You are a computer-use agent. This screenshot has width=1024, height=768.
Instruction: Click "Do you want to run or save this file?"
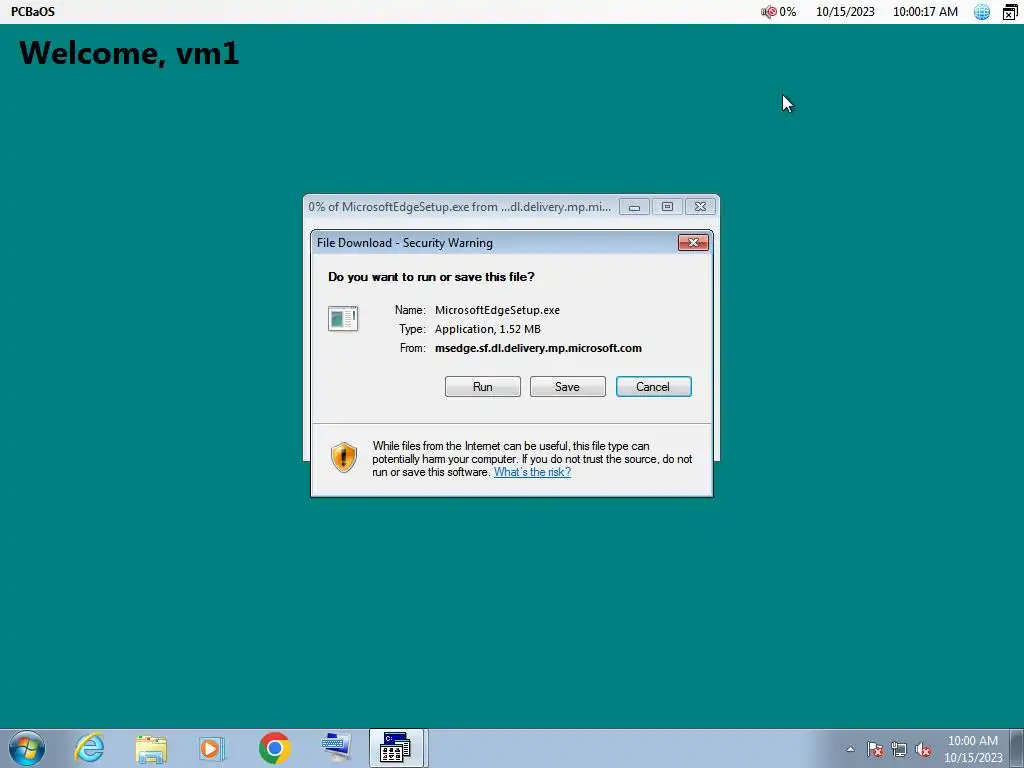coord(431,277)
